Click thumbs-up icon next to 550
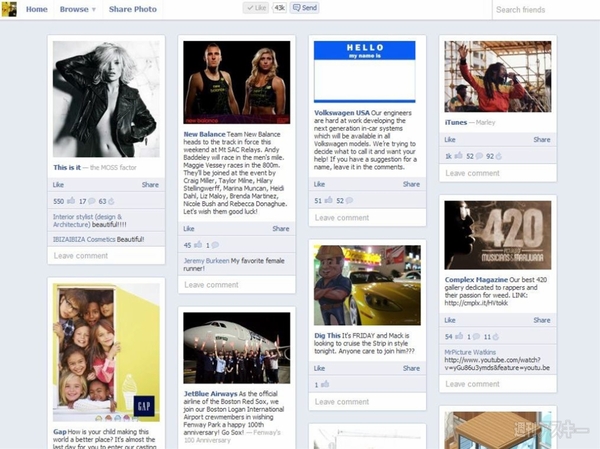600x449 pixels. click(x=71, y=201)
